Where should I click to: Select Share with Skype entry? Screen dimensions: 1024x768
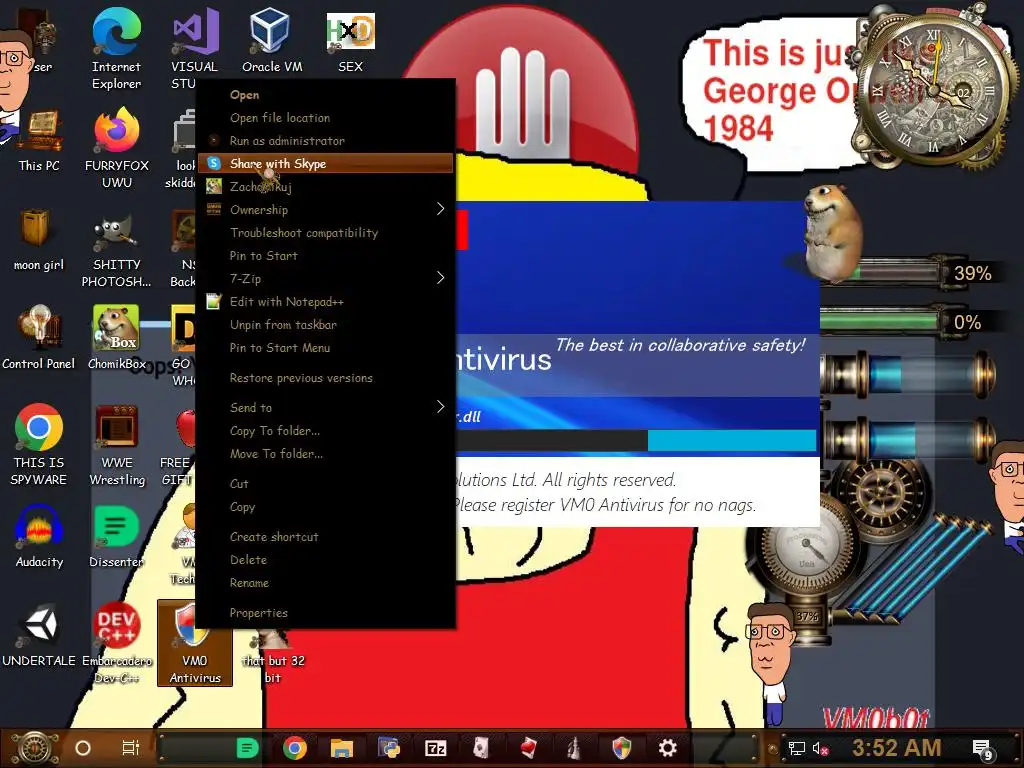point(325,163)
